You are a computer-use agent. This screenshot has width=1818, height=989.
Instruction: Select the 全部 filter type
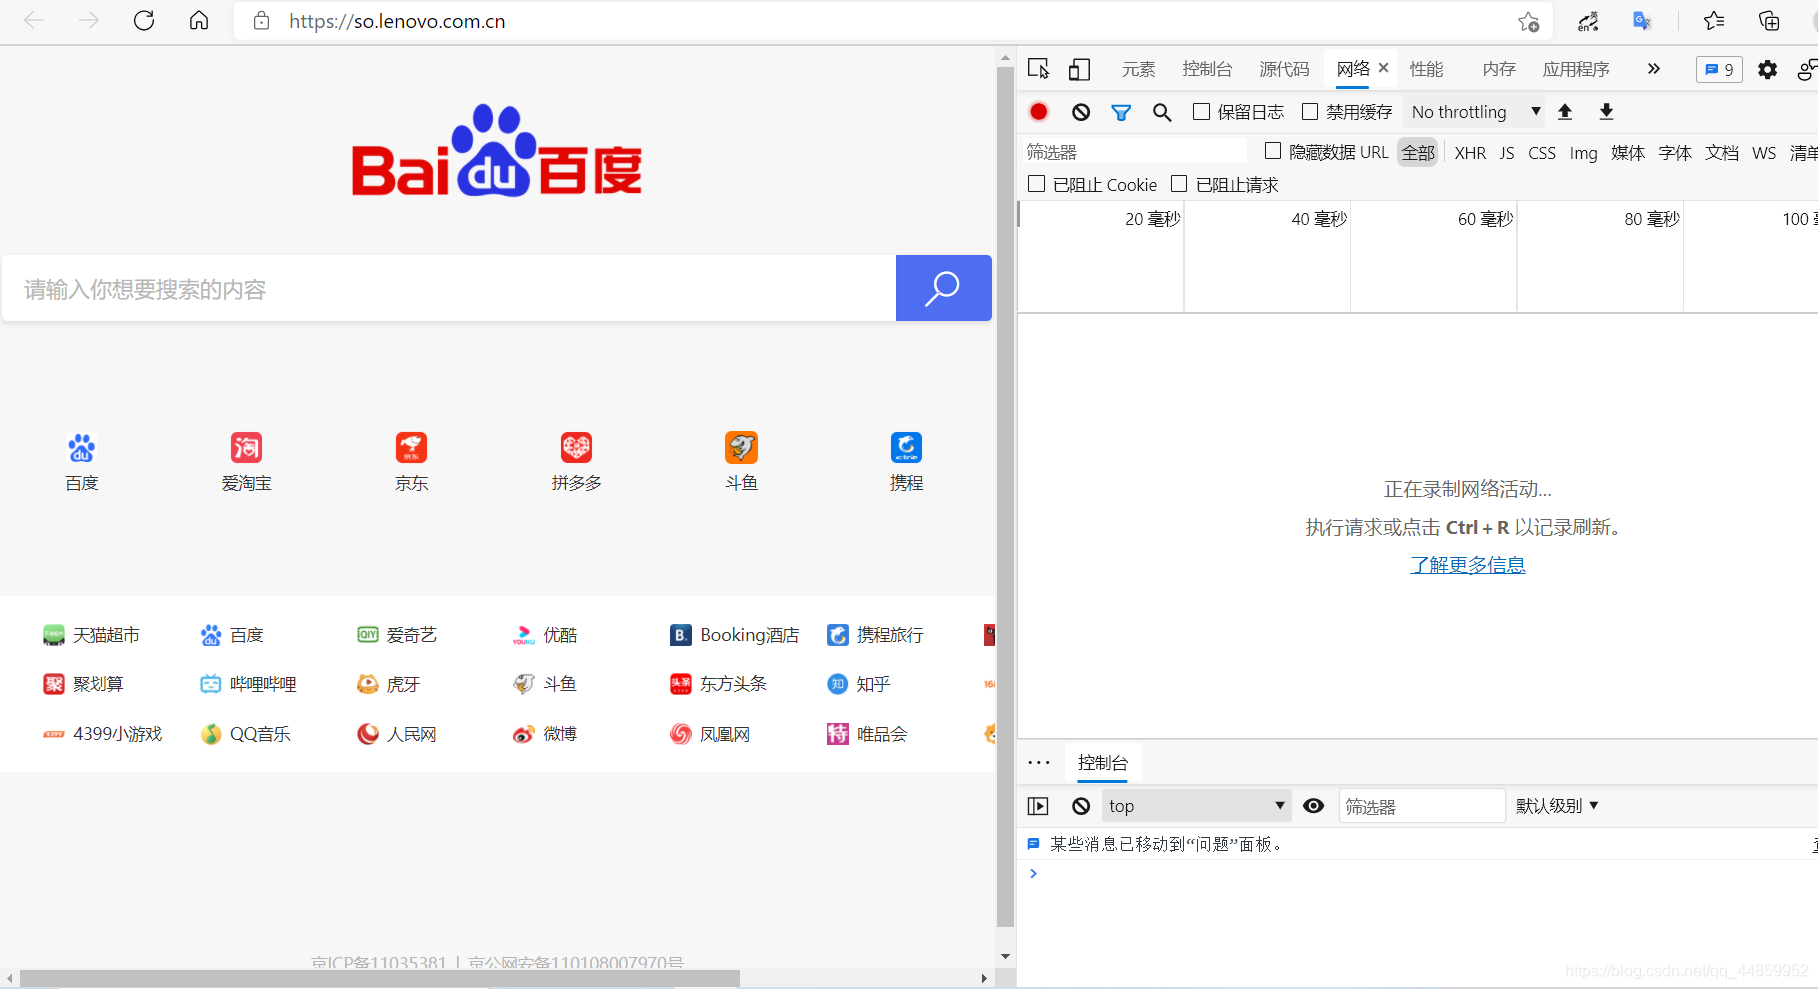(x=1418, y=153)
